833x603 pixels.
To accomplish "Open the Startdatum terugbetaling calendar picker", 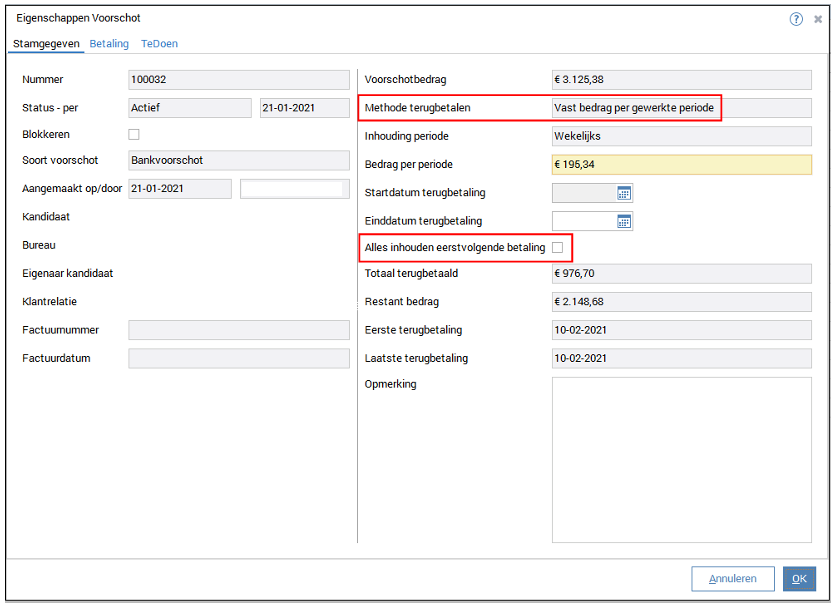I will [624, 193].
